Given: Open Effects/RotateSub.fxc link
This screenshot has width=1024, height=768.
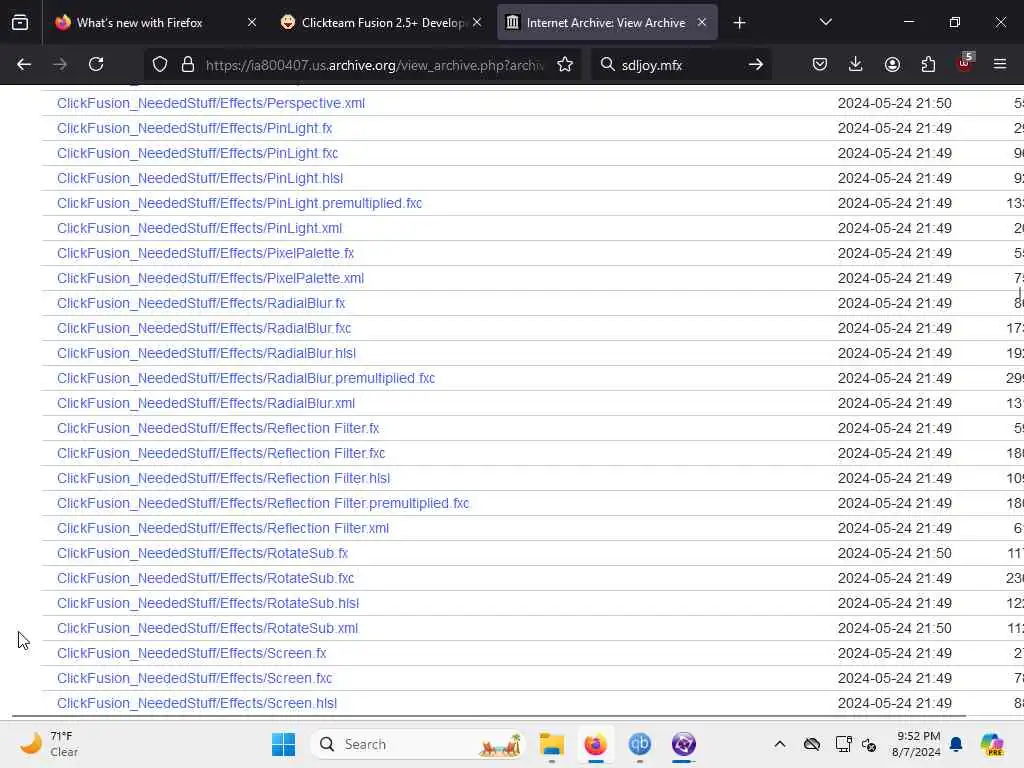Looking at the screenshot, I should tap(205, 578).
